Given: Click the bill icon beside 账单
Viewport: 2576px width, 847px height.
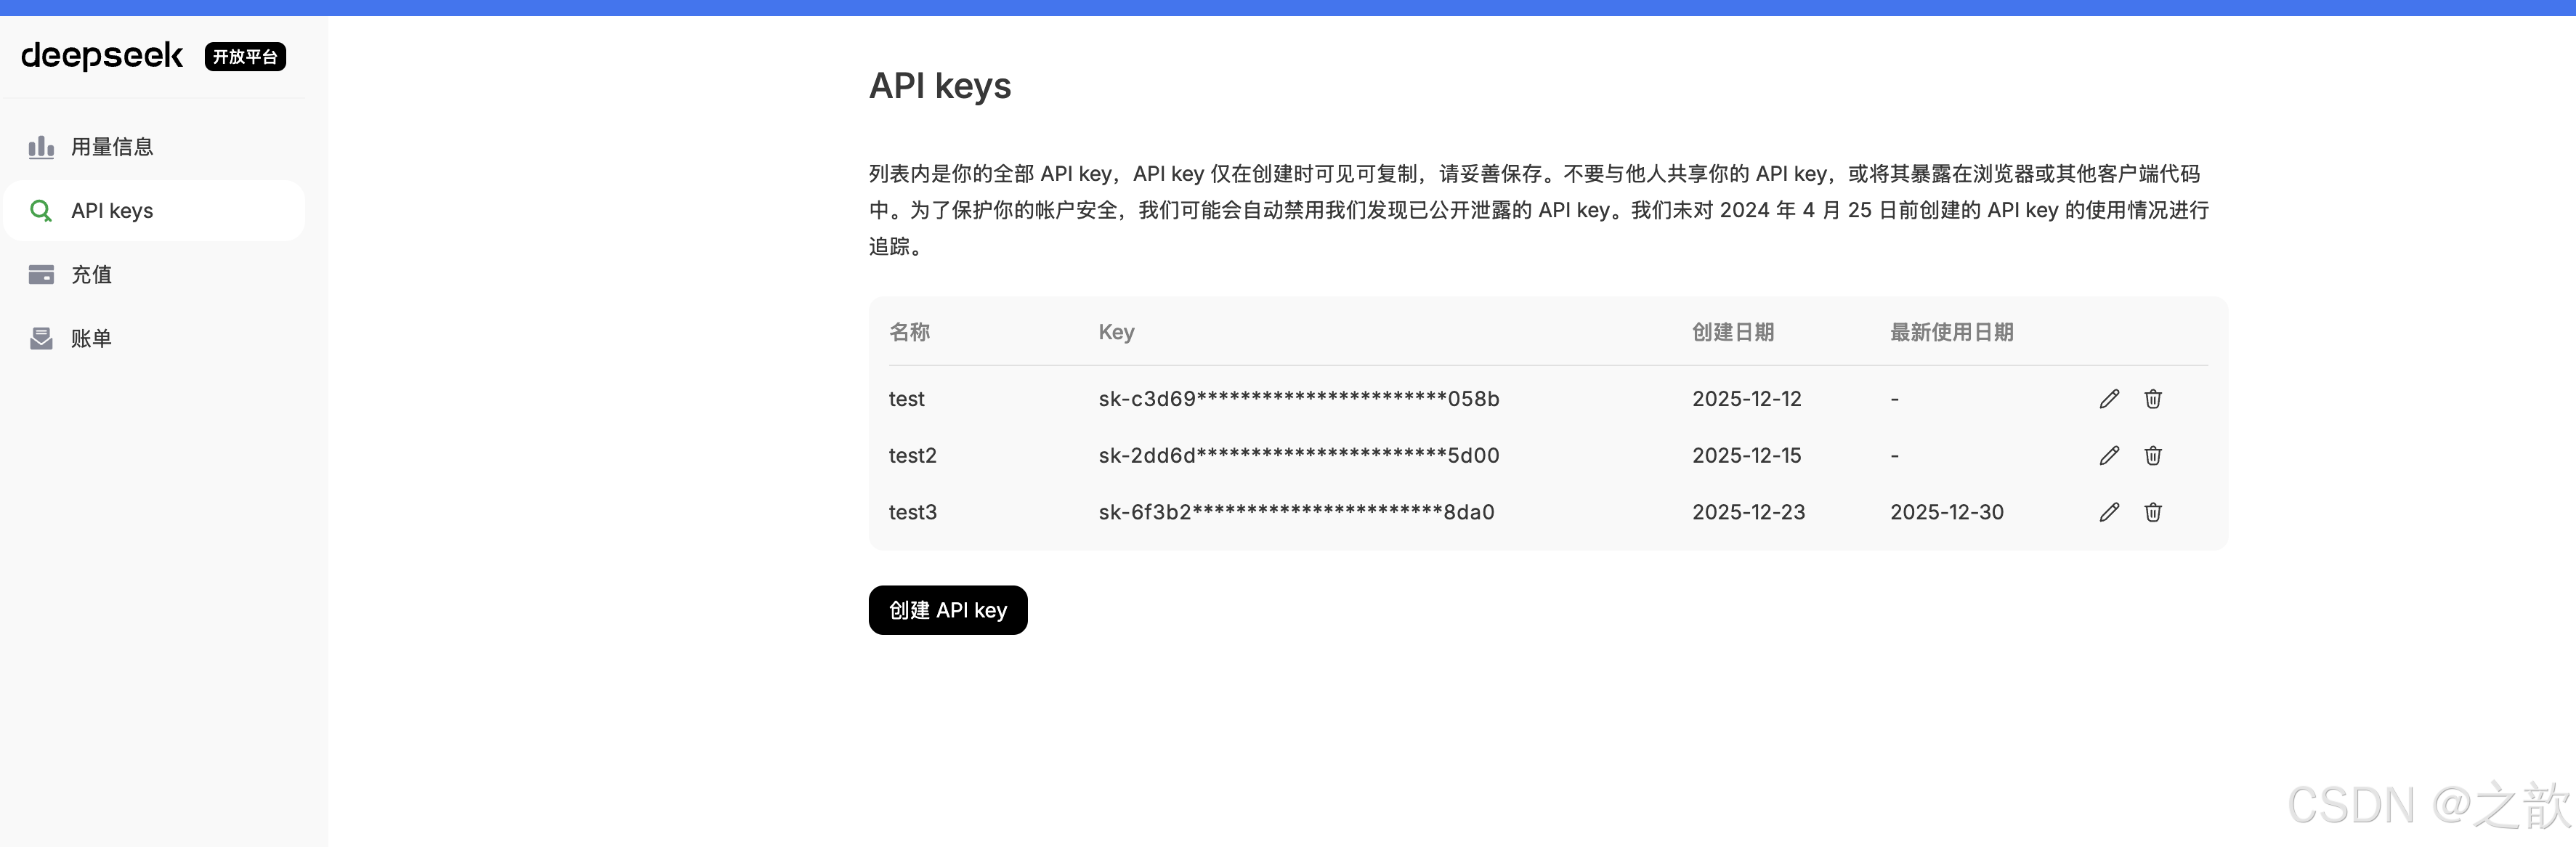Looking at the screenshot, I should pos(41,339).
